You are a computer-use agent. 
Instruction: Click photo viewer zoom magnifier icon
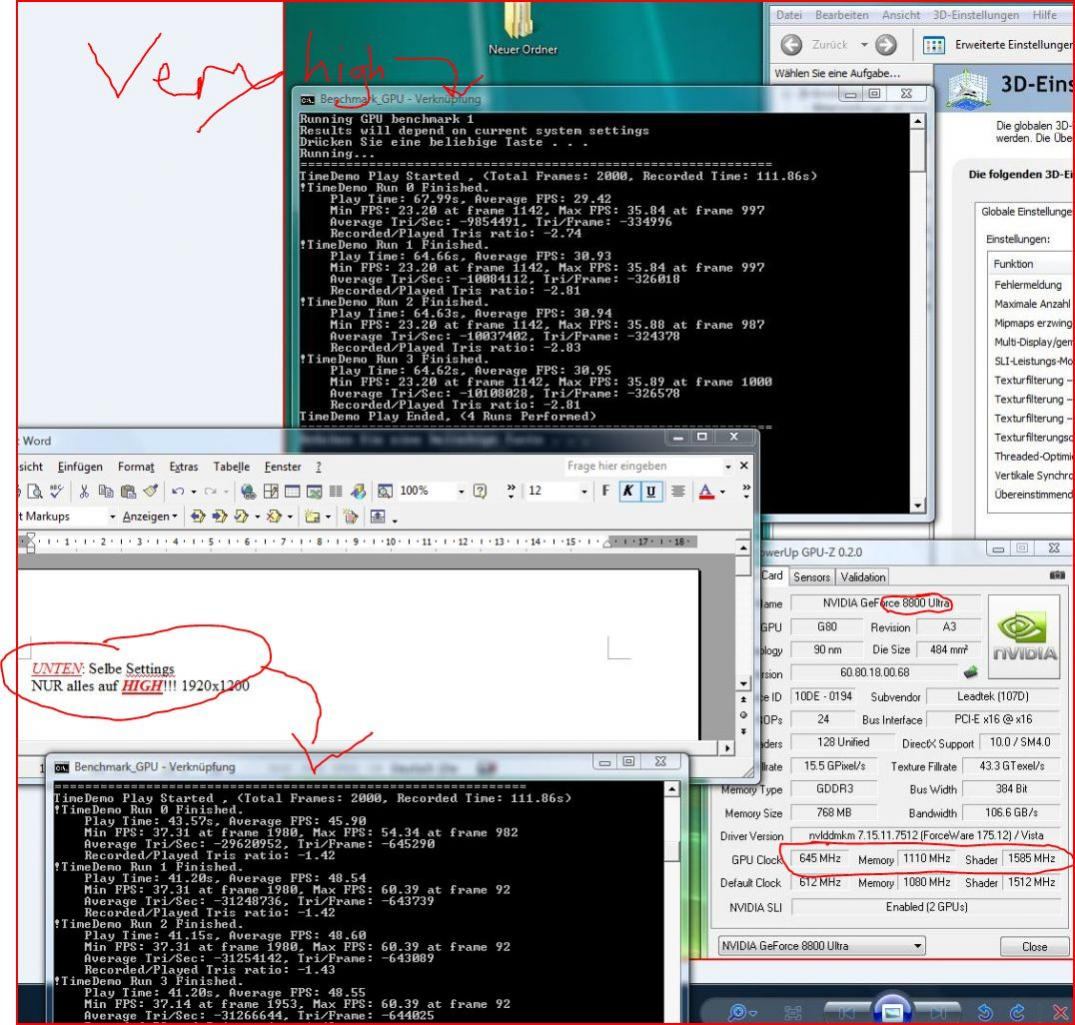tap(738, 1012)
